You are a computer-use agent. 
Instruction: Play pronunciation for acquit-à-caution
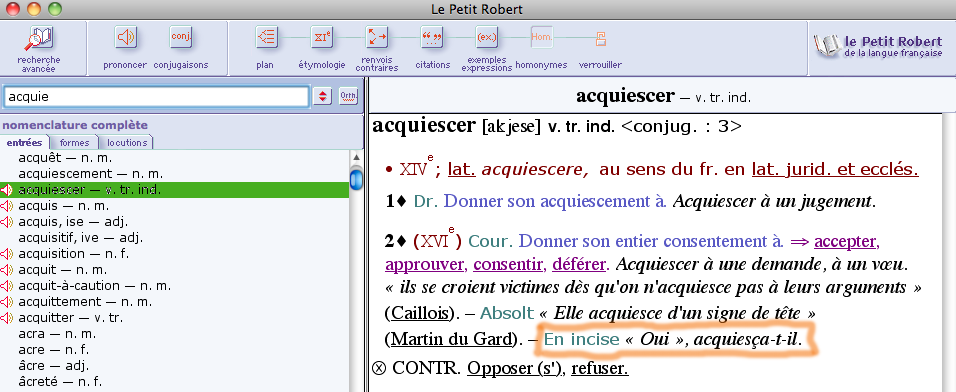[7, 285]
